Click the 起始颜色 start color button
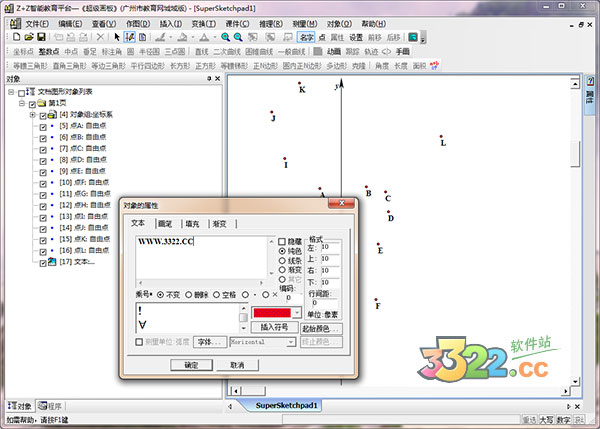The image size is (600, 429). click(x=321, y=329)
